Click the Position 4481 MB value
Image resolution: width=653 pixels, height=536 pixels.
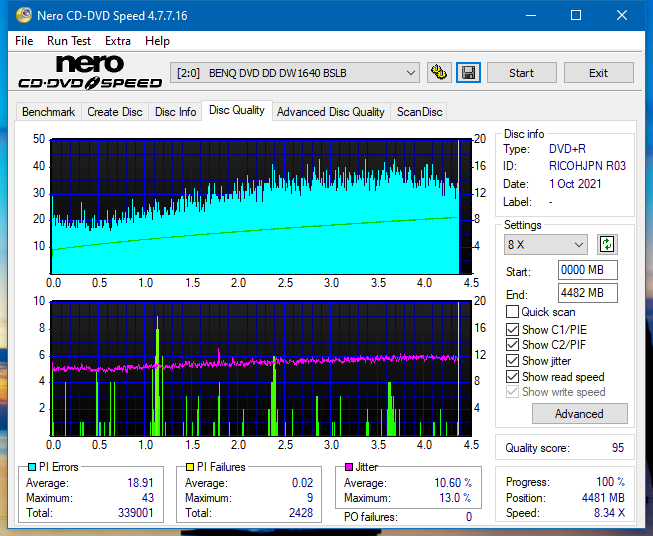[603, 498]
